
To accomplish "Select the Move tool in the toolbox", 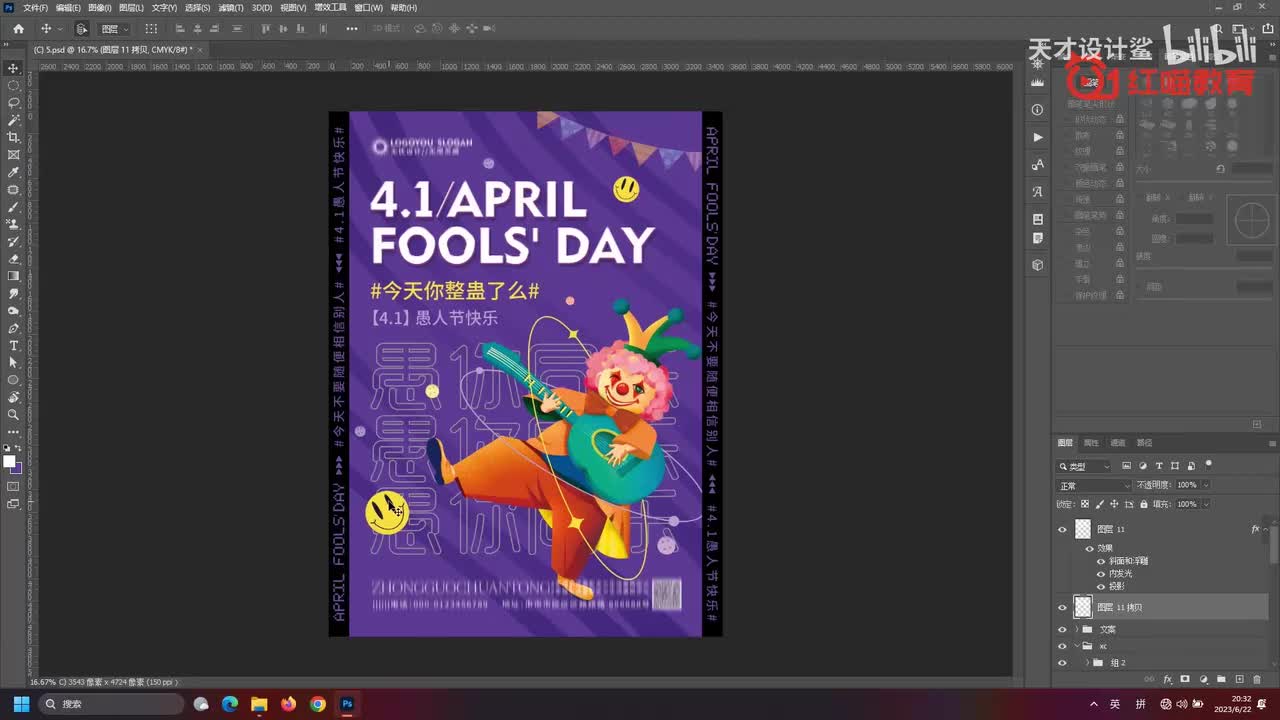I will click(x=13, y=68).
